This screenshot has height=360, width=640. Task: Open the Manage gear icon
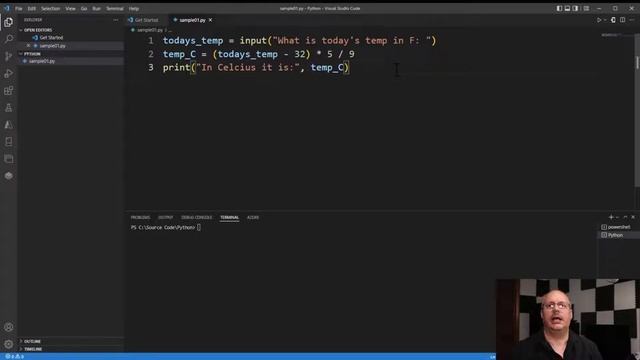9,344
